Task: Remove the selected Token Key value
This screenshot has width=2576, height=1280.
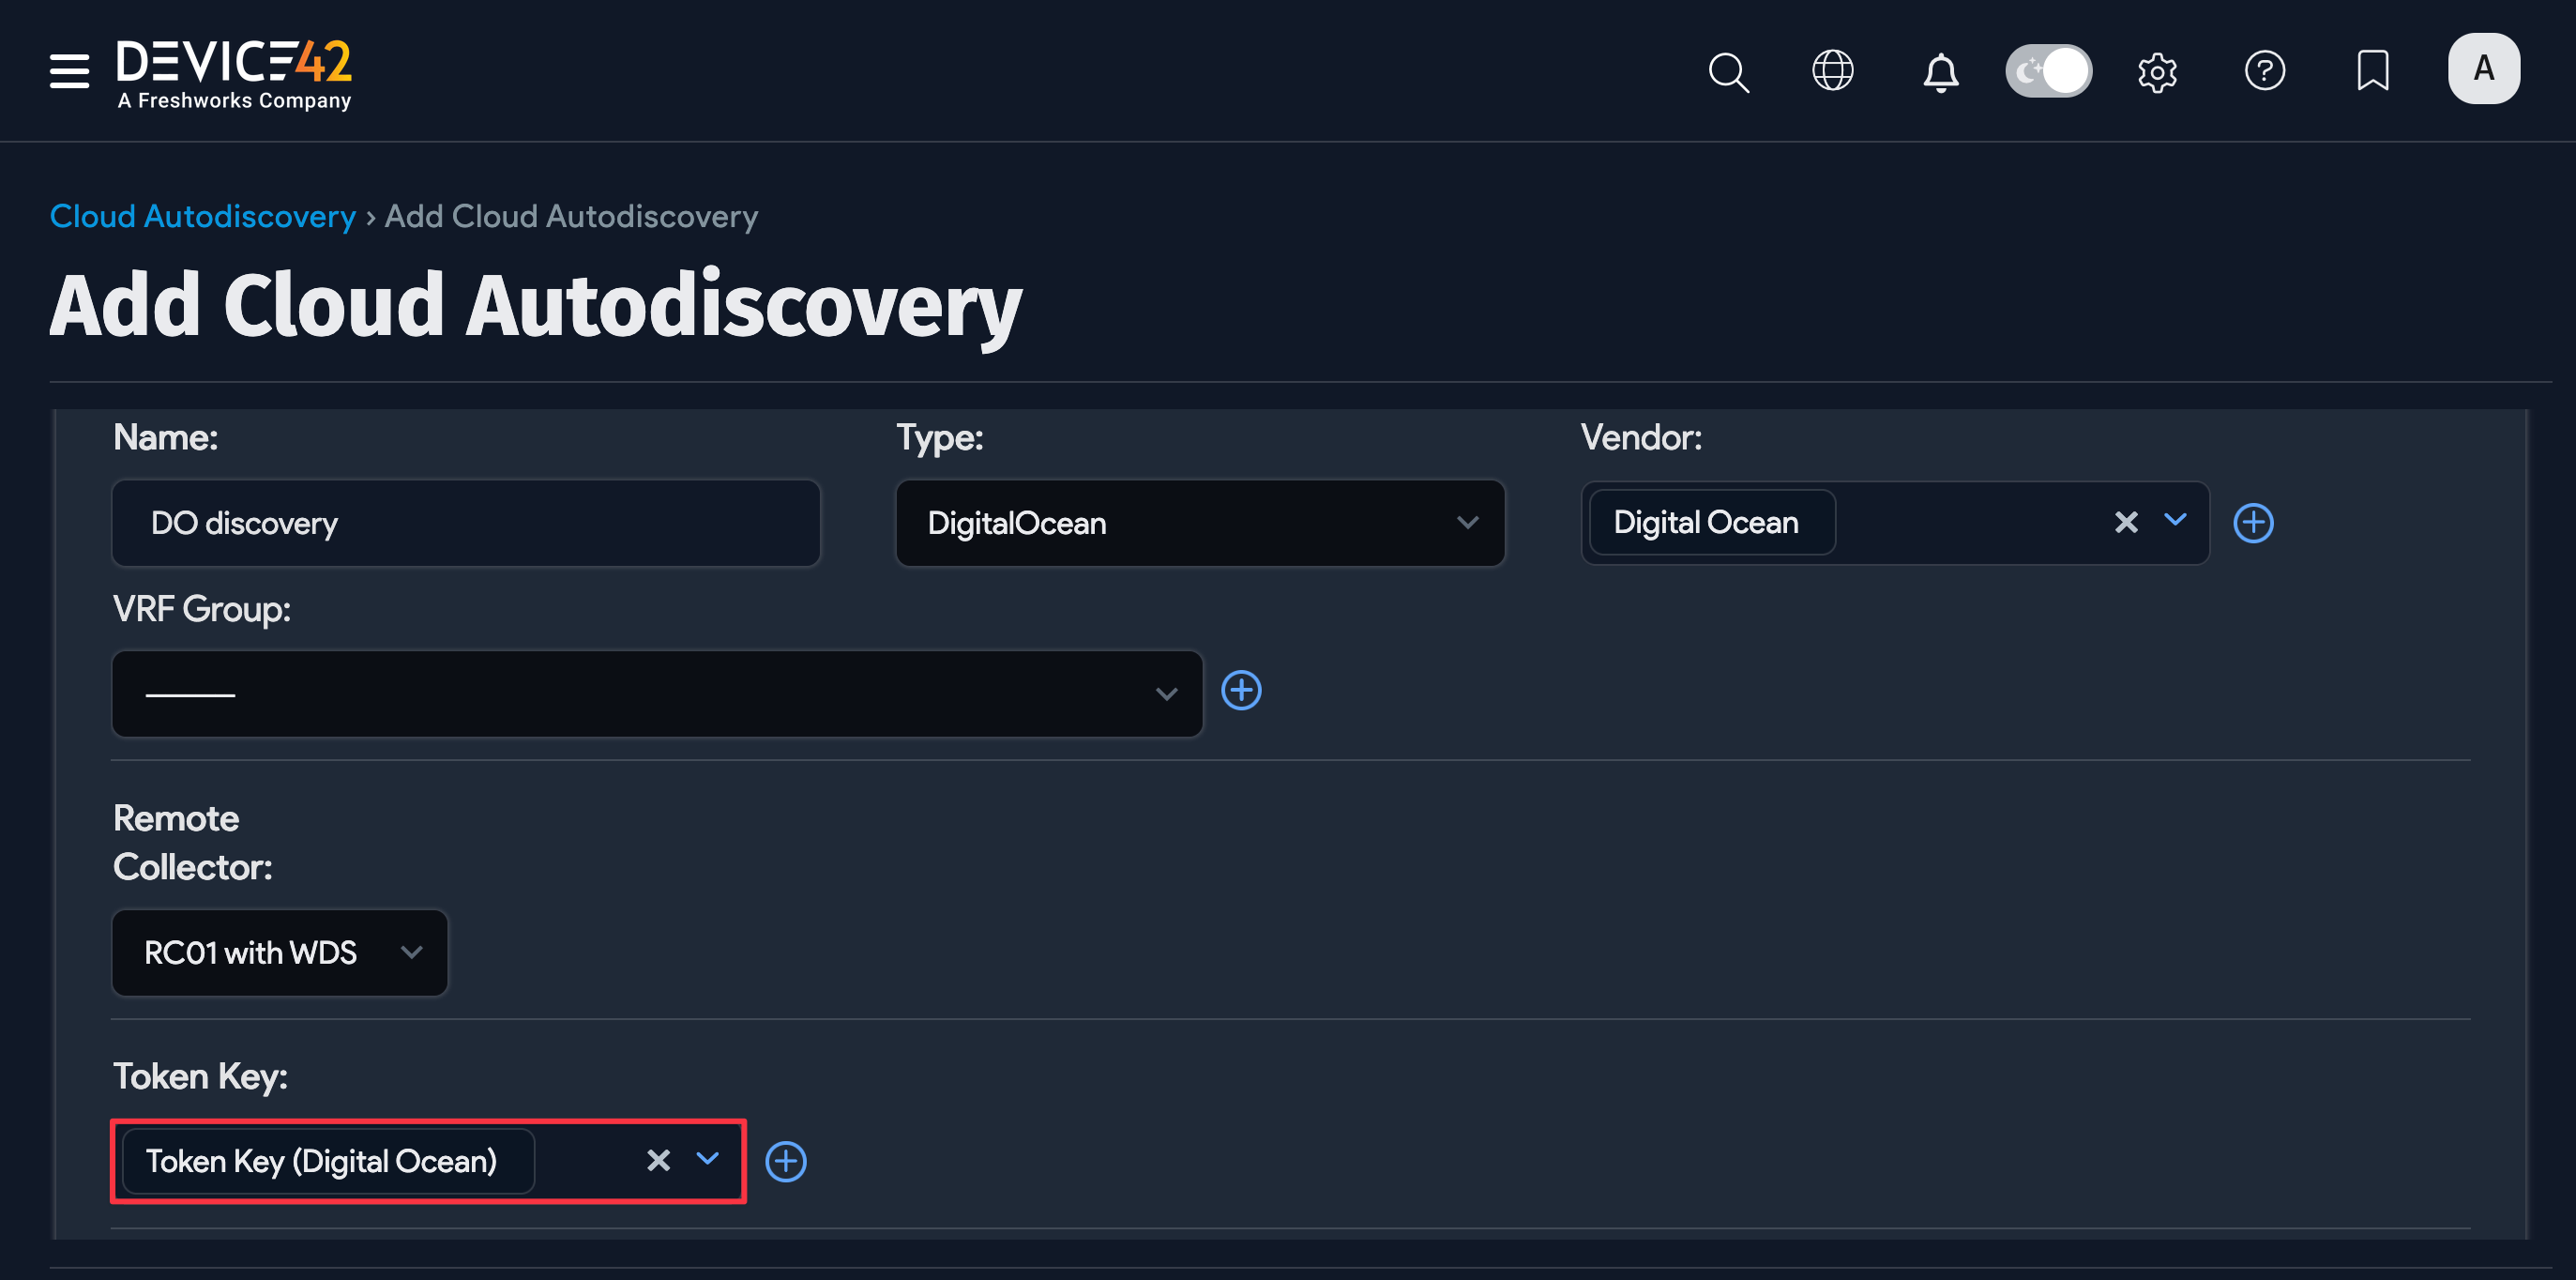Action: click(658, 1160)
